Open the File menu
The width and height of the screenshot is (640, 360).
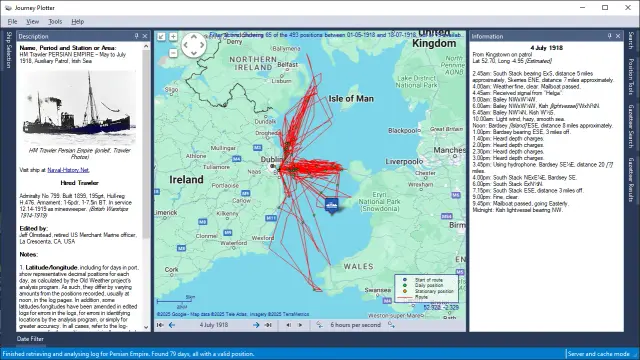coord(12,22)
